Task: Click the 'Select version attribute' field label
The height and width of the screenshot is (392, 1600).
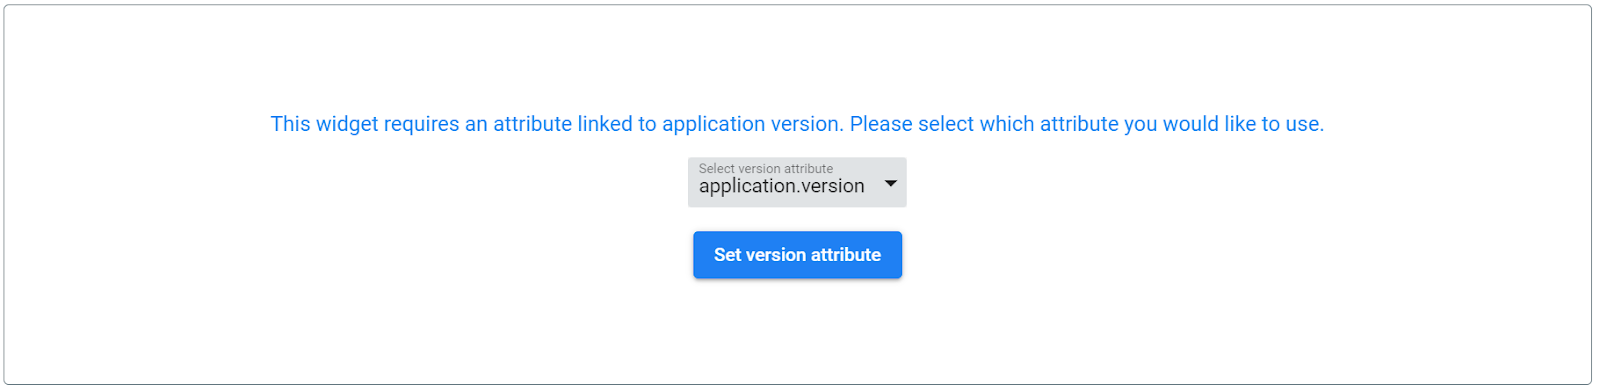Action: coord(766,169)
